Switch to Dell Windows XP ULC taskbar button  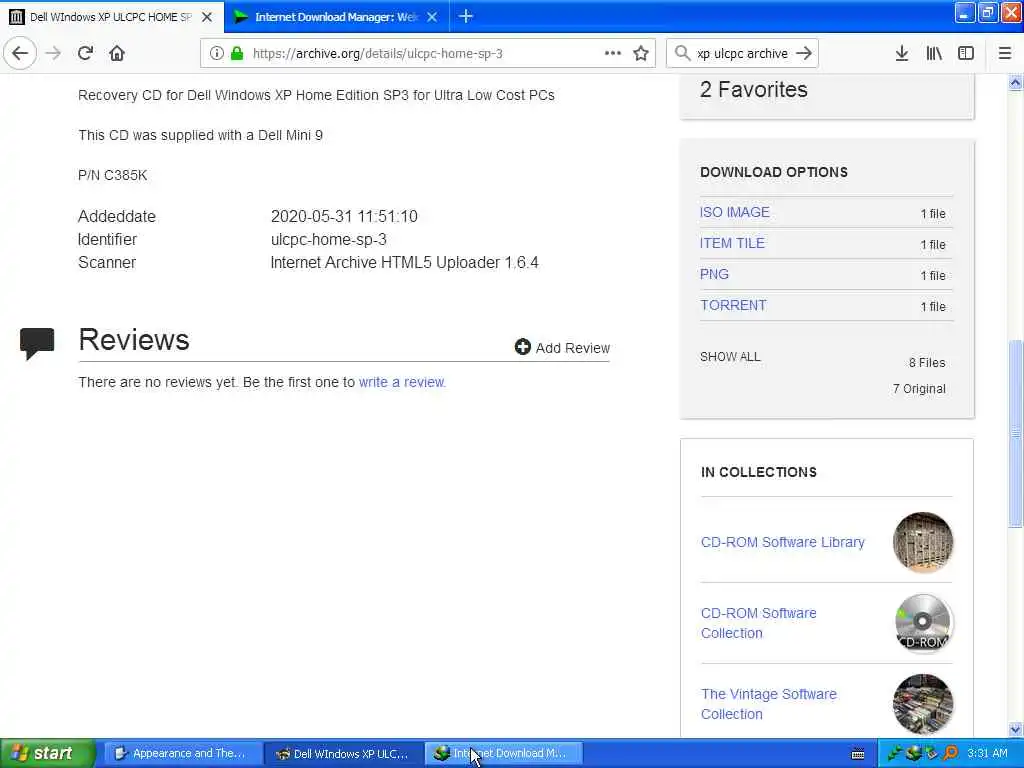pos(343,753)
